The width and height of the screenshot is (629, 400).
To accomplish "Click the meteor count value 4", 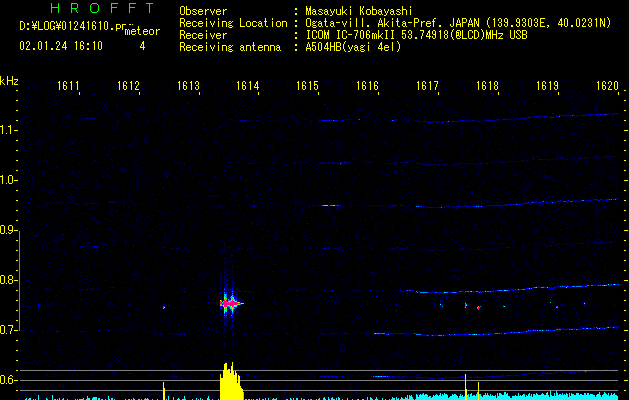I will 142,46.
